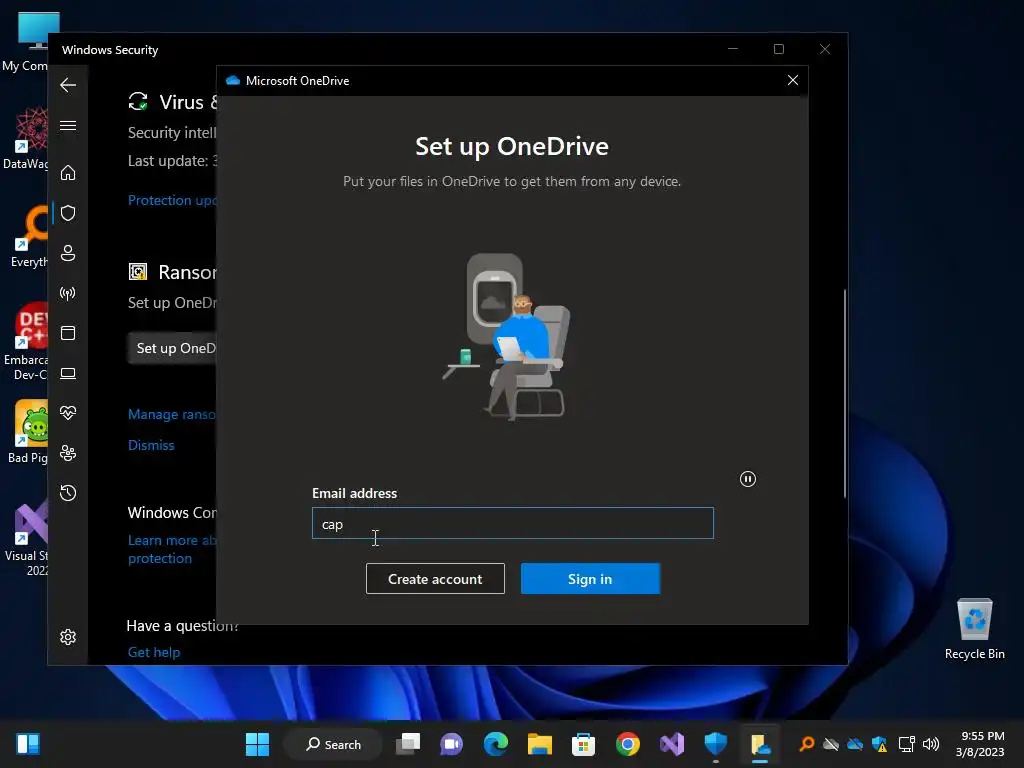This screenshot has width=1024, height=768.
Task: Maximize the Windows Security window
Action: tap(778, 49)
